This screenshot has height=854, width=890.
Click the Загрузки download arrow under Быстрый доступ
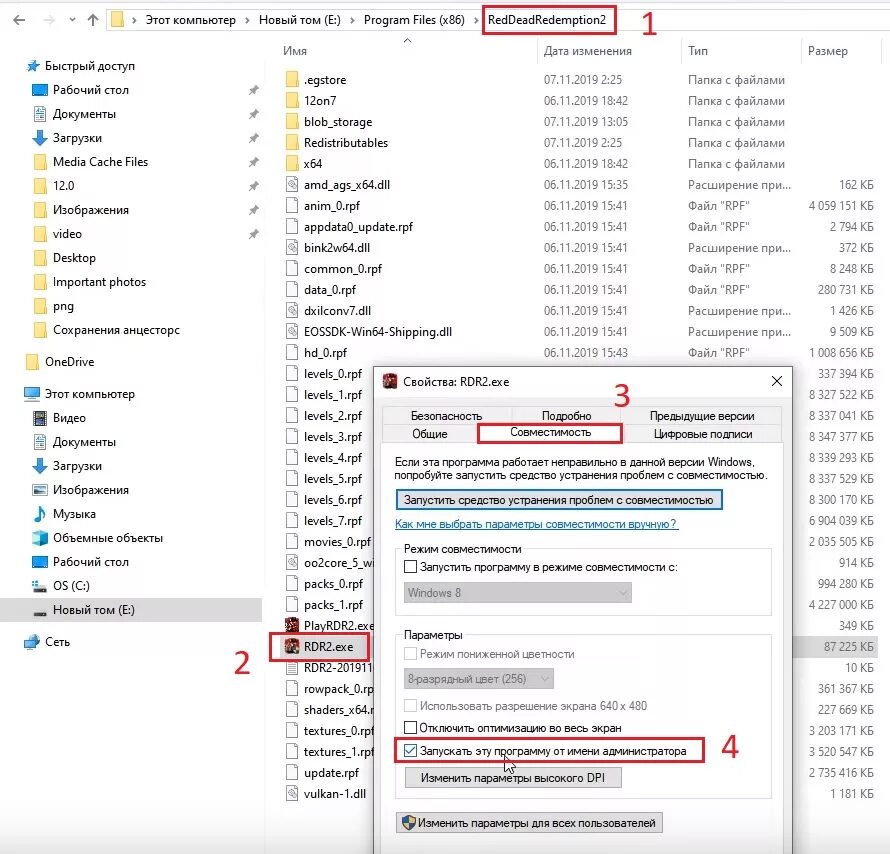[40, 138]
